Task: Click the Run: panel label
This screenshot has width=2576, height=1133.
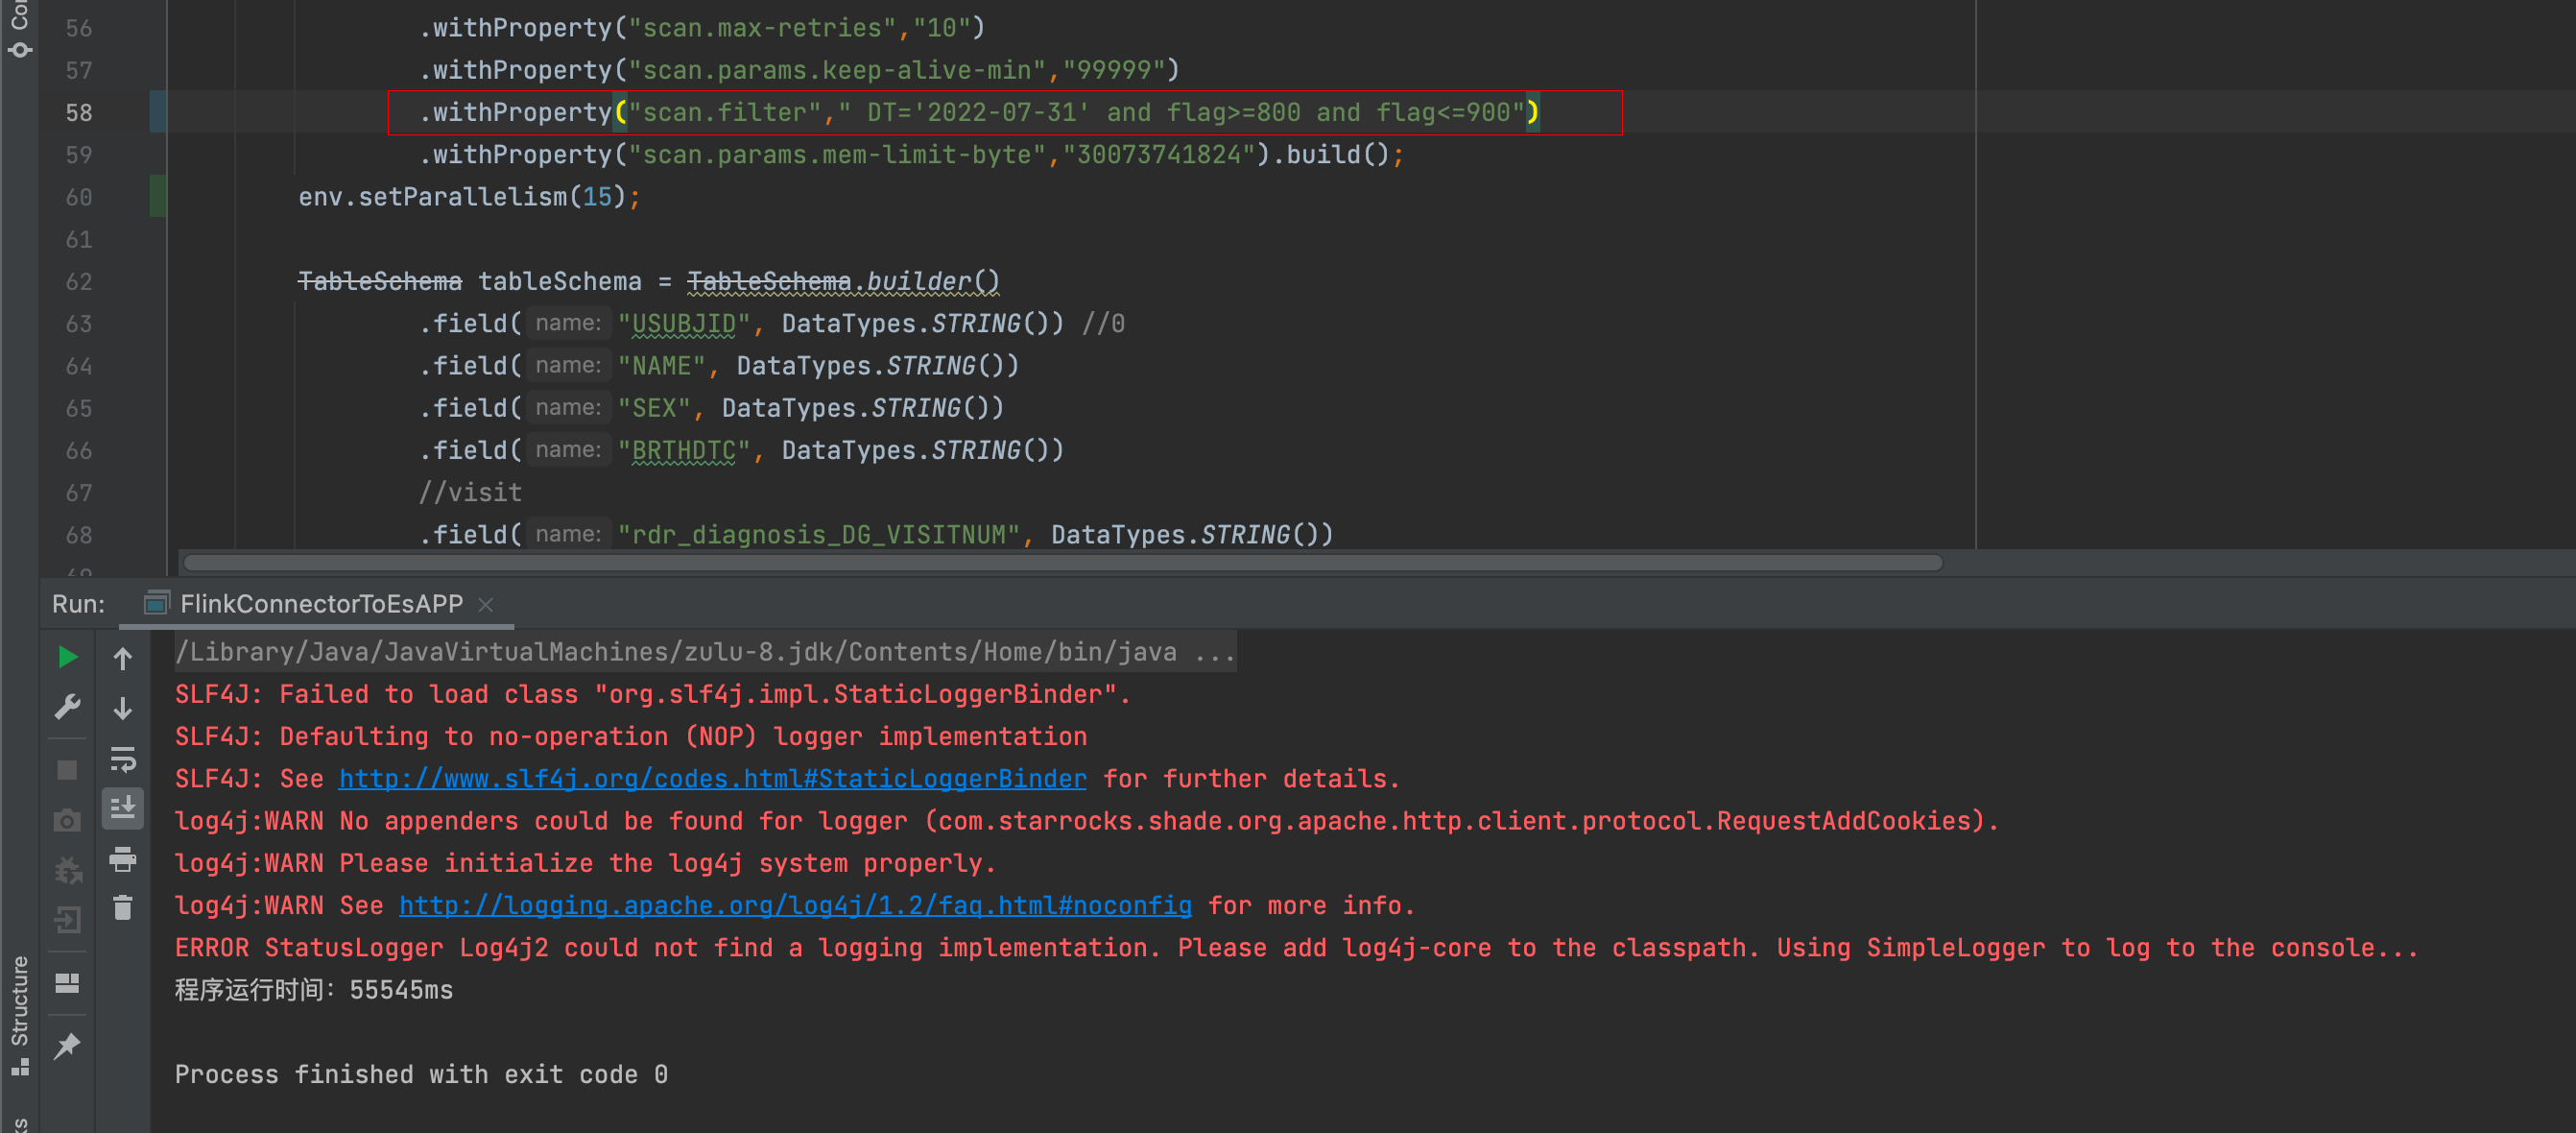Action: (78, 604)
